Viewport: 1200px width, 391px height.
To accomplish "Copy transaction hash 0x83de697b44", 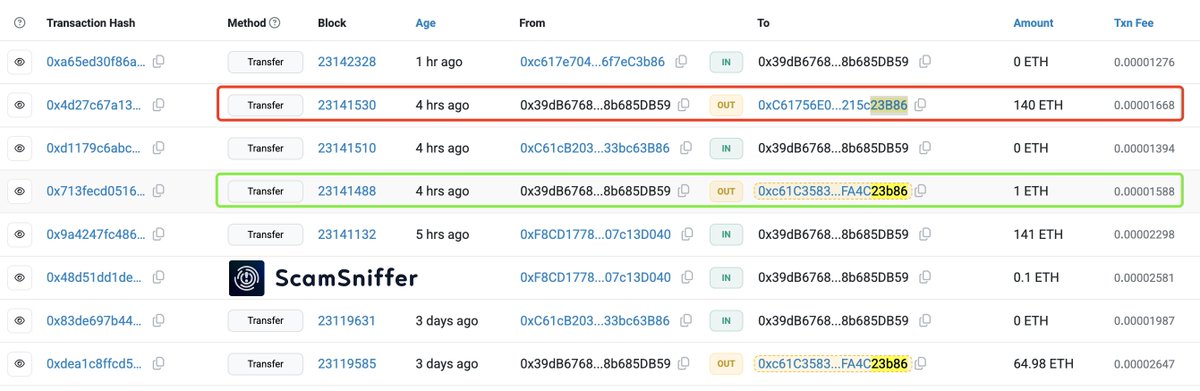I will pyautogui.click(x=158, y=320).
